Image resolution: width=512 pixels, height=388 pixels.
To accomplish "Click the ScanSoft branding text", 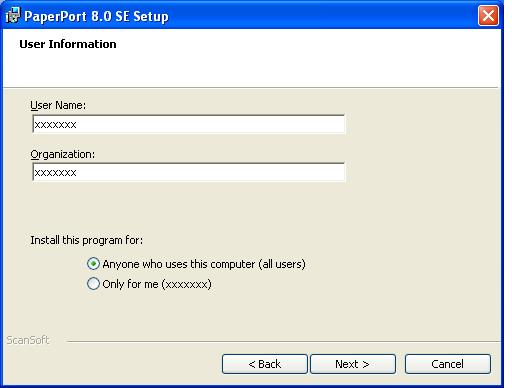I will (28, 340).
